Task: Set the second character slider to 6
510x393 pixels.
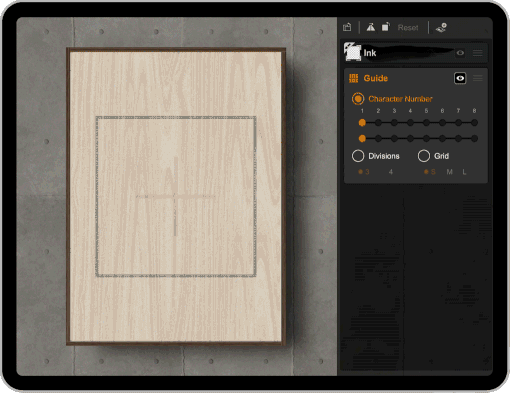Action: click(442, 138)
